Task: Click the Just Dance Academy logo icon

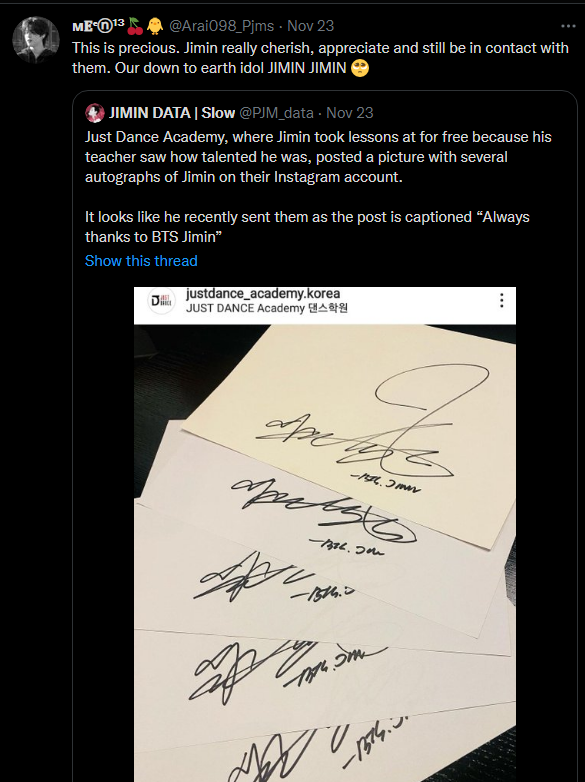Action: [x=162, y=301]
